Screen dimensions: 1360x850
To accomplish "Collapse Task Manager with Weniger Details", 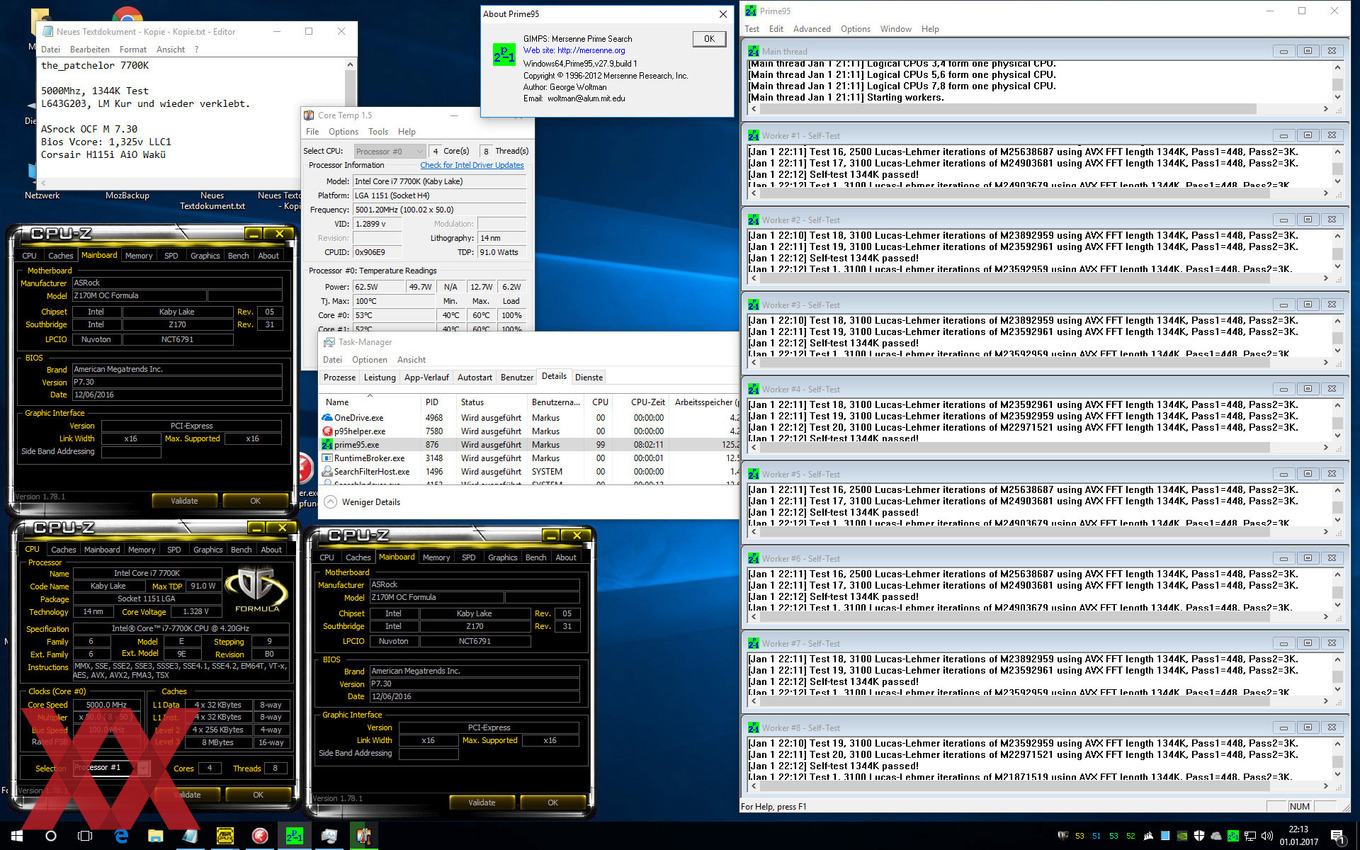I will 362,502.
